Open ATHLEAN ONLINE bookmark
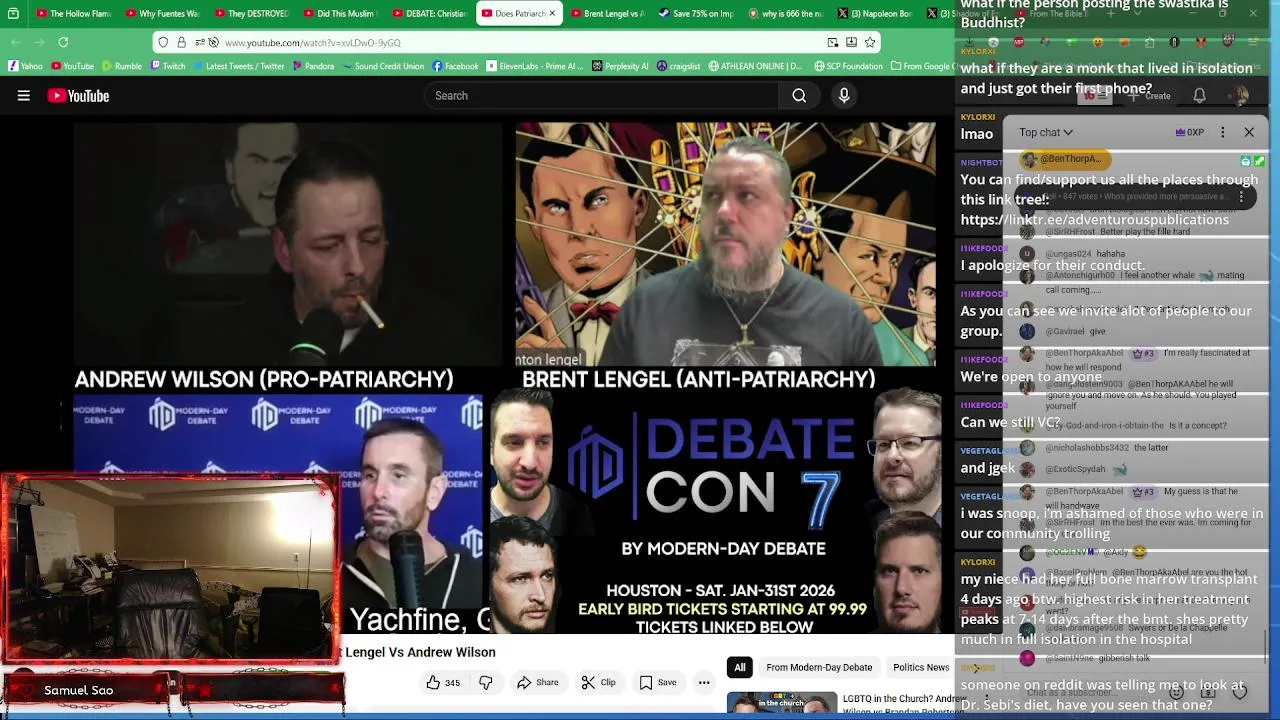1280x720 pixels. [755, 66]
